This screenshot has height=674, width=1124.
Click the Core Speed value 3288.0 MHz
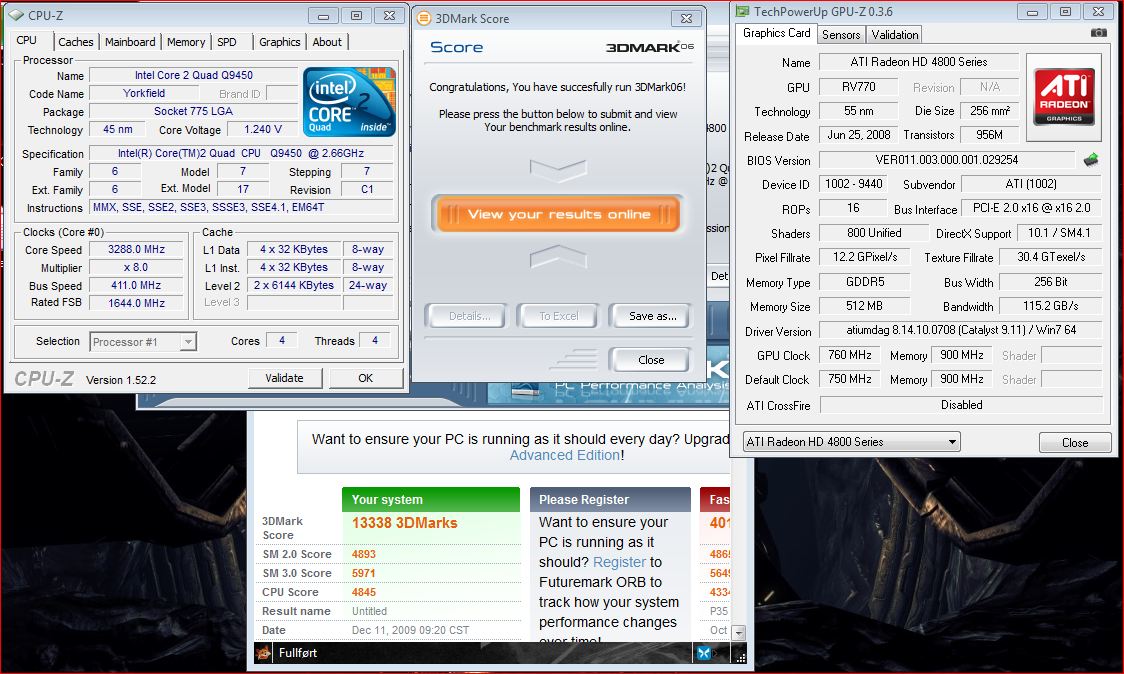pos(136,250)
